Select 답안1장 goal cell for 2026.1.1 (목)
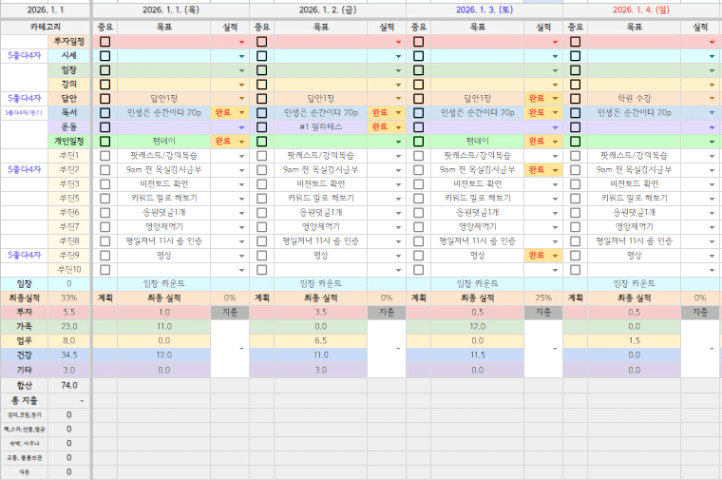 pyautogui.click(x=164, y=99)
